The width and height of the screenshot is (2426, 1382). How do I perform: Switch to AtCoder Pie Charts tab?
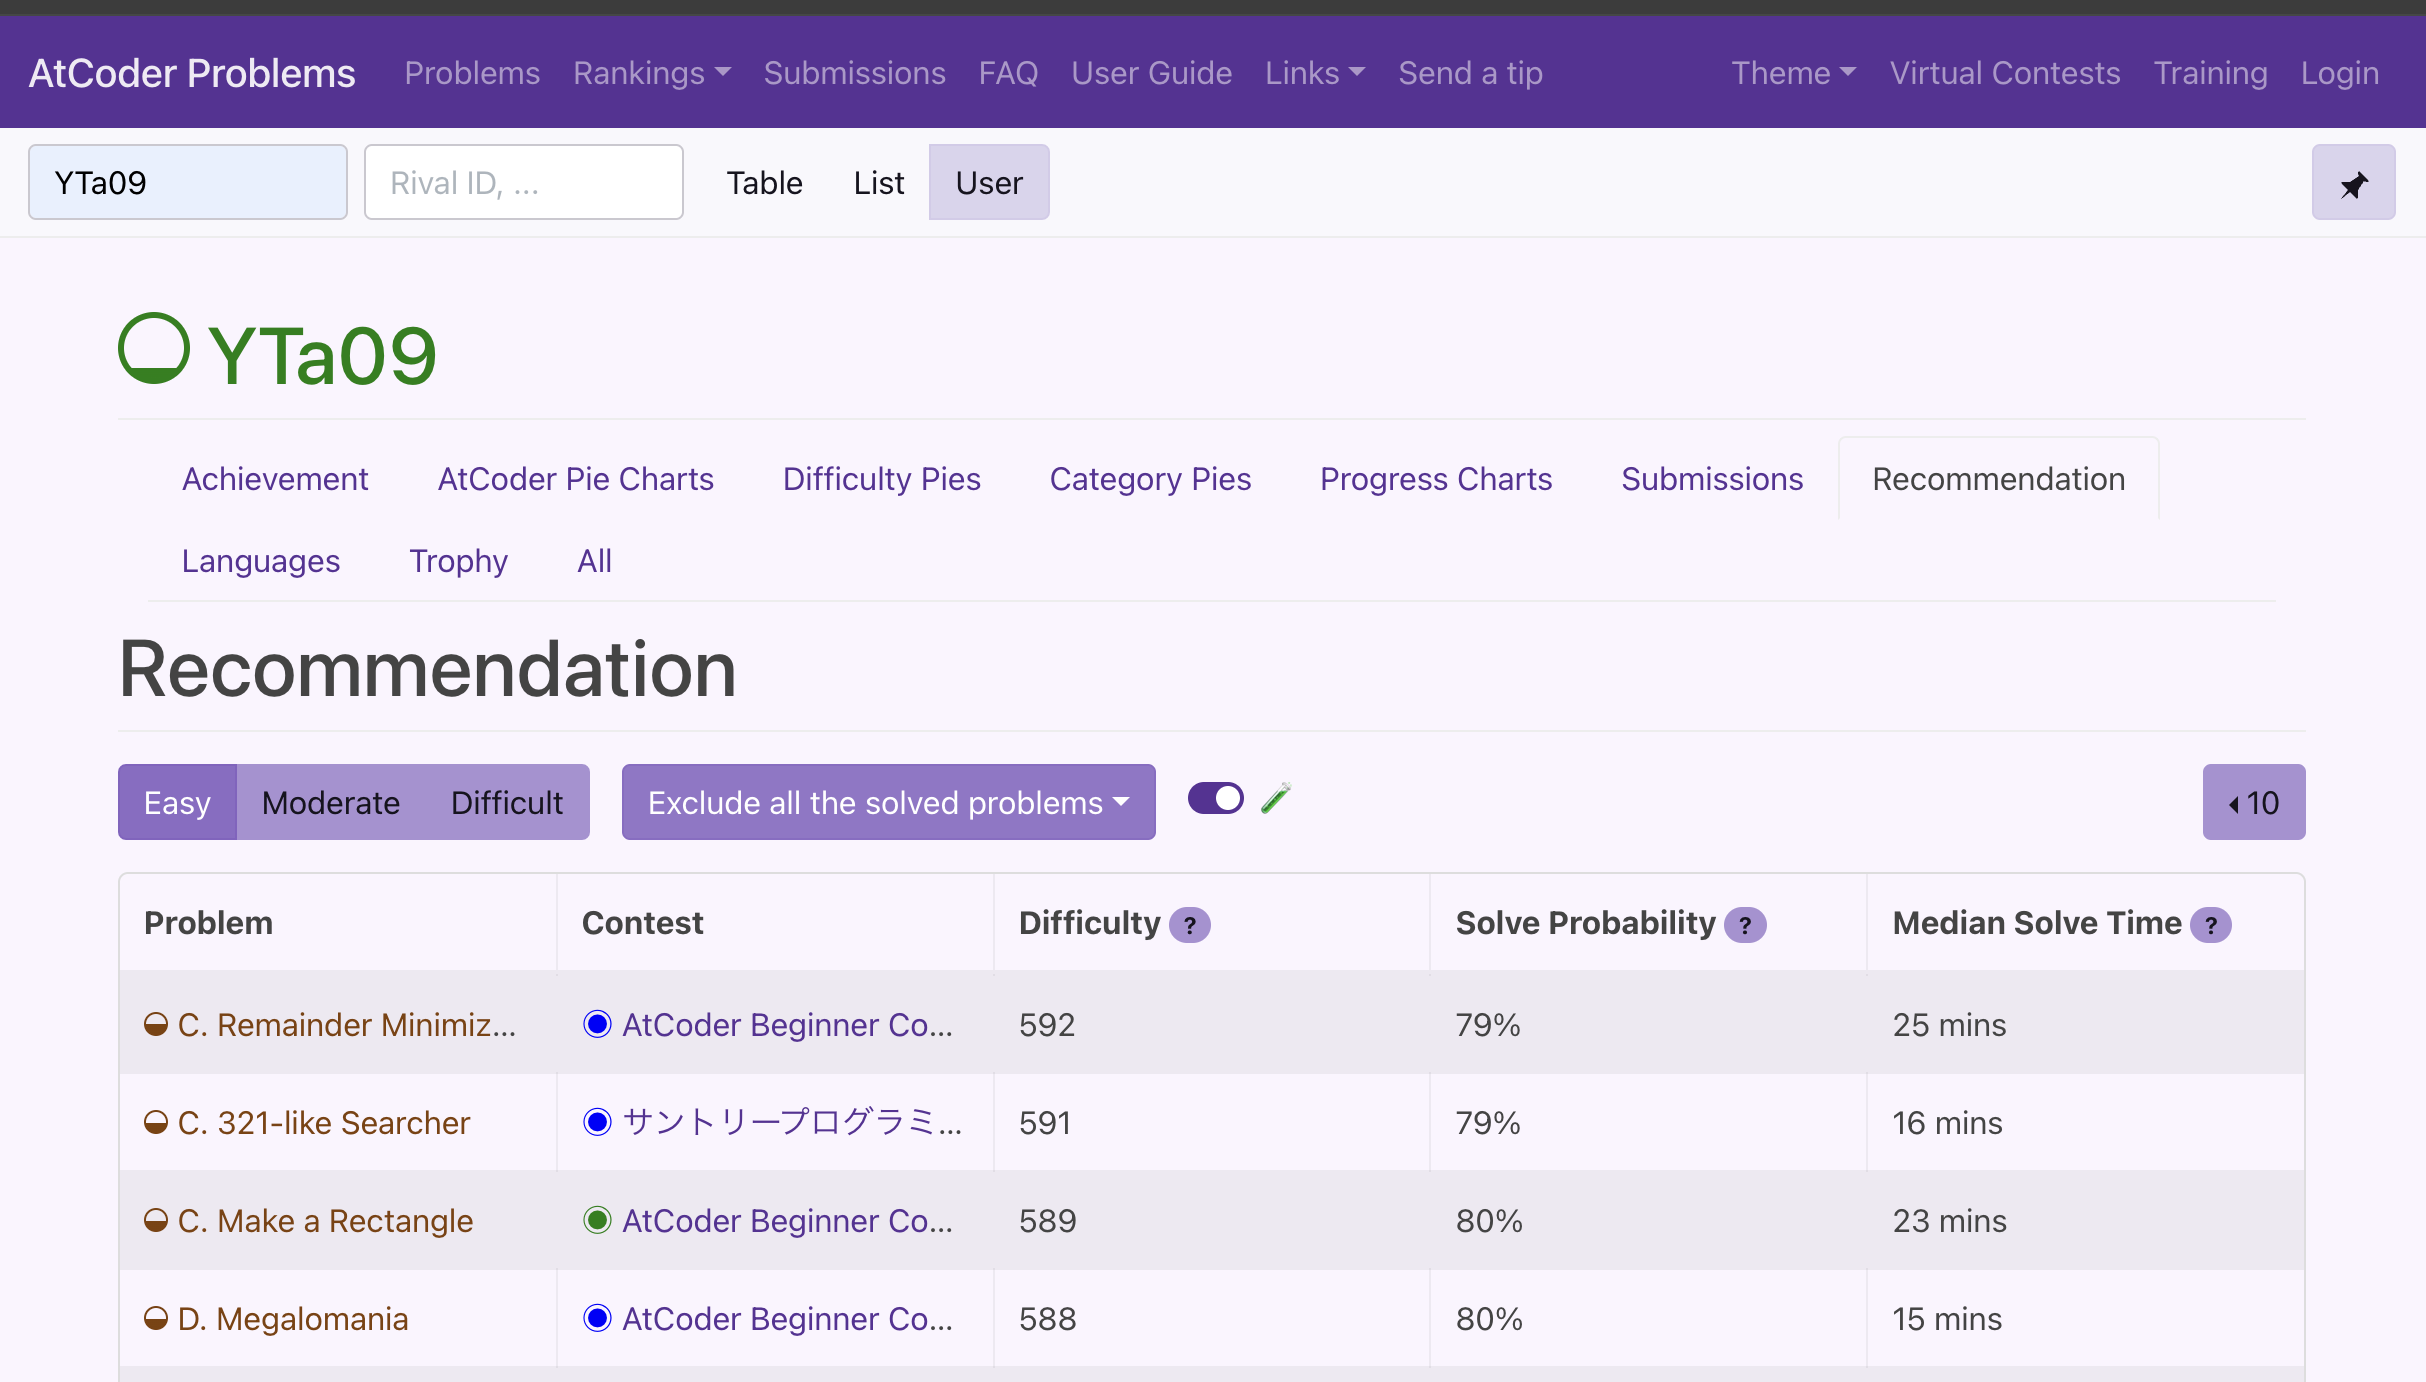pos(576,479)
